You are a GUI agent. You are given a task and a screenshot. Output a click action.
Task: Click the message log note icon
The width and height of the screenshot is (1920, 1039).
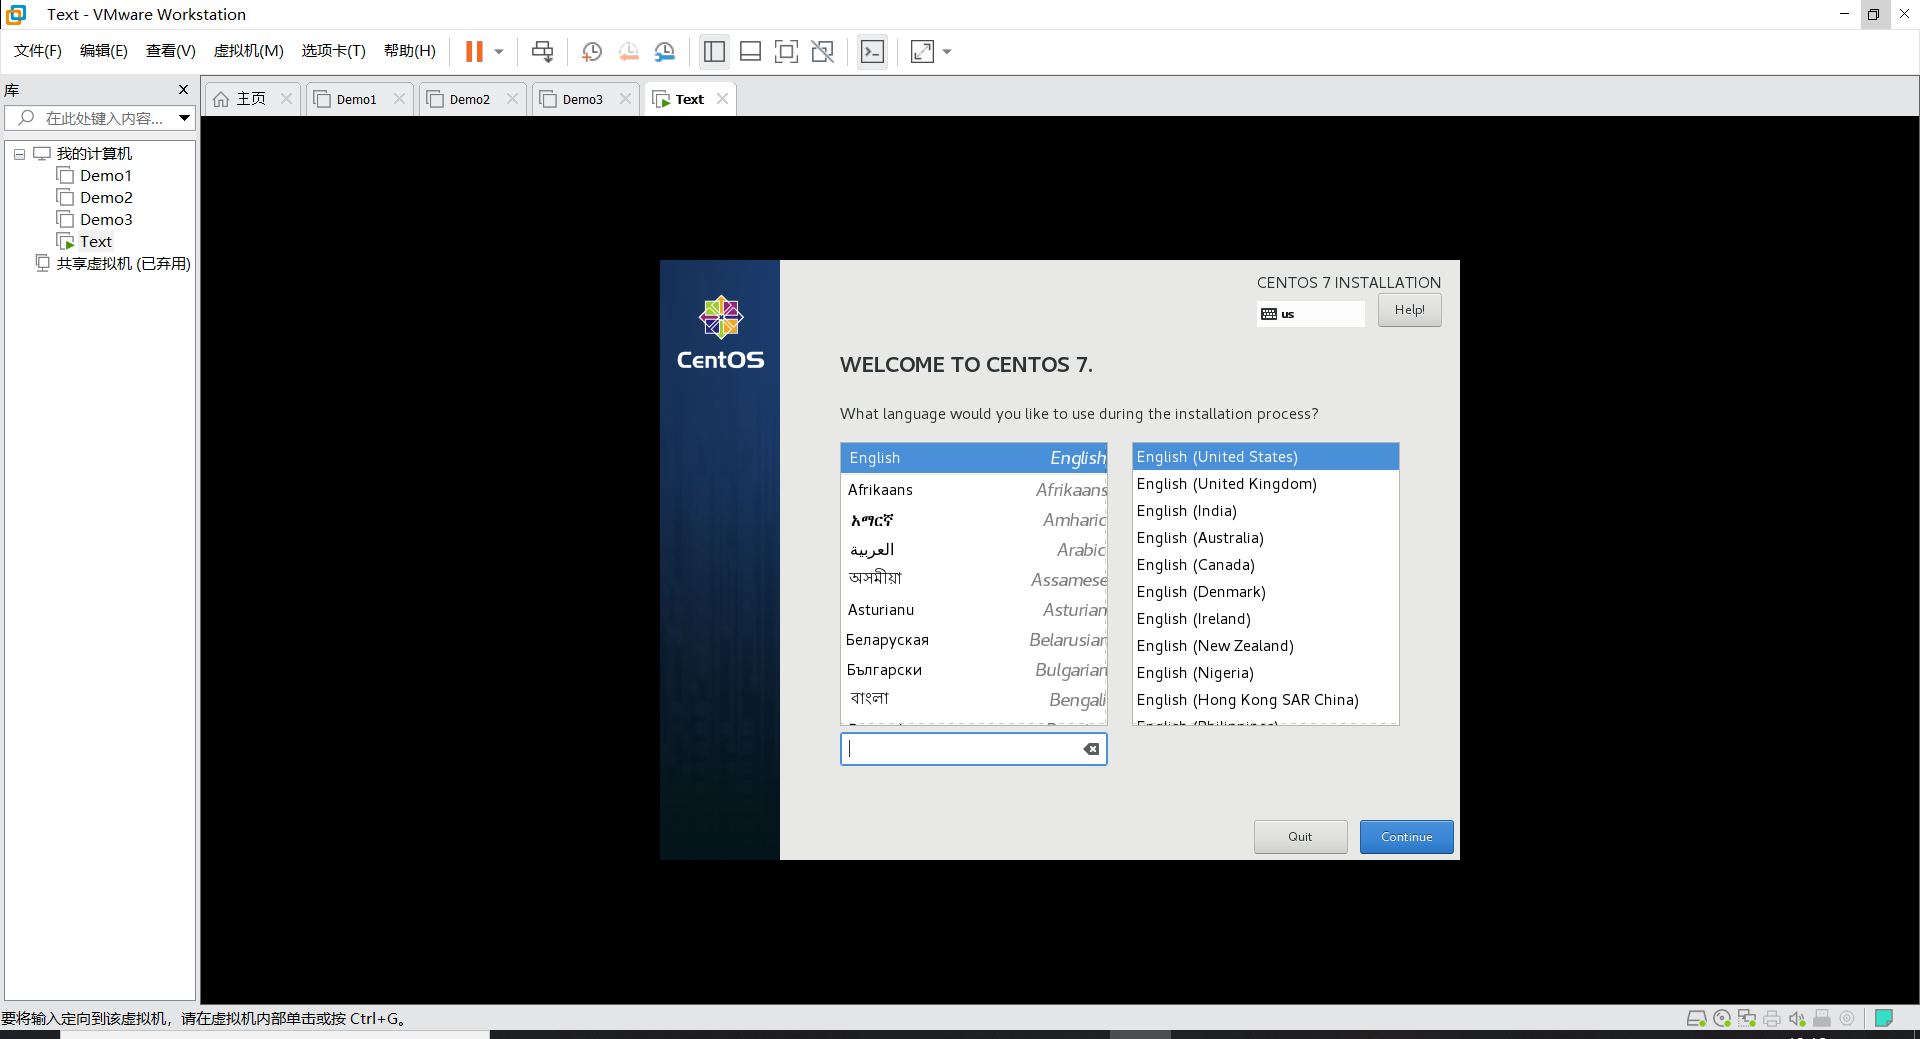click(x=1884, y=1018)
